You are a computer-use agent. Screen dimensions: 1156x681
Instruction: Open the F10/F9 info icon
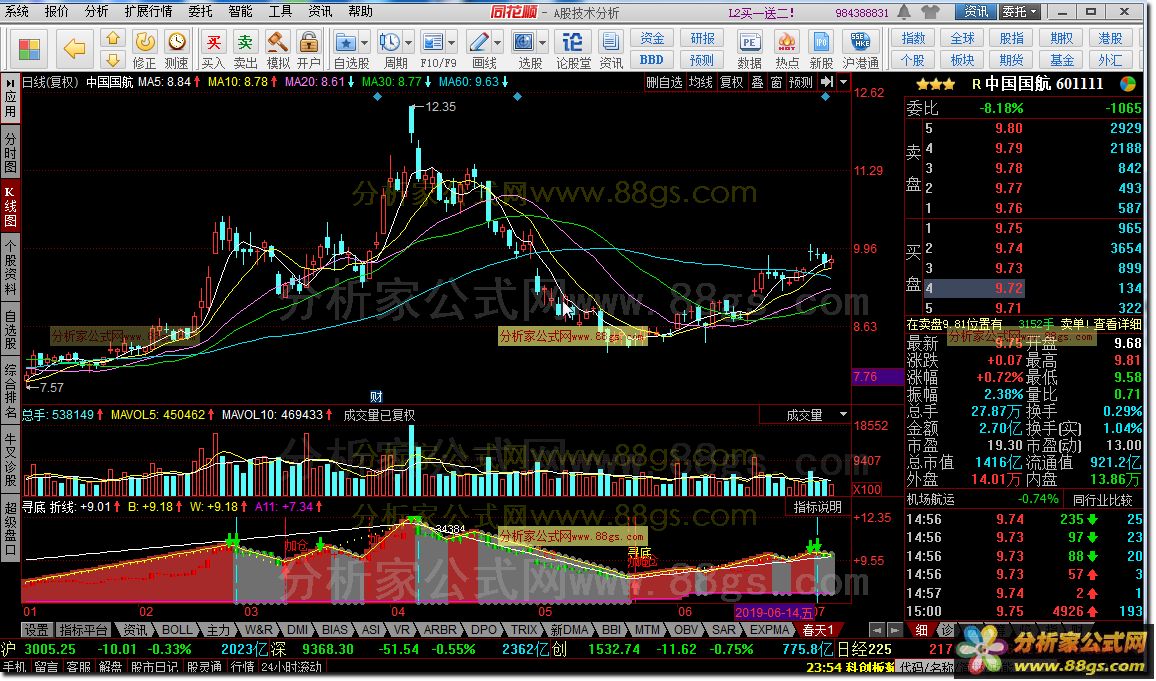[x=434, y=42]
